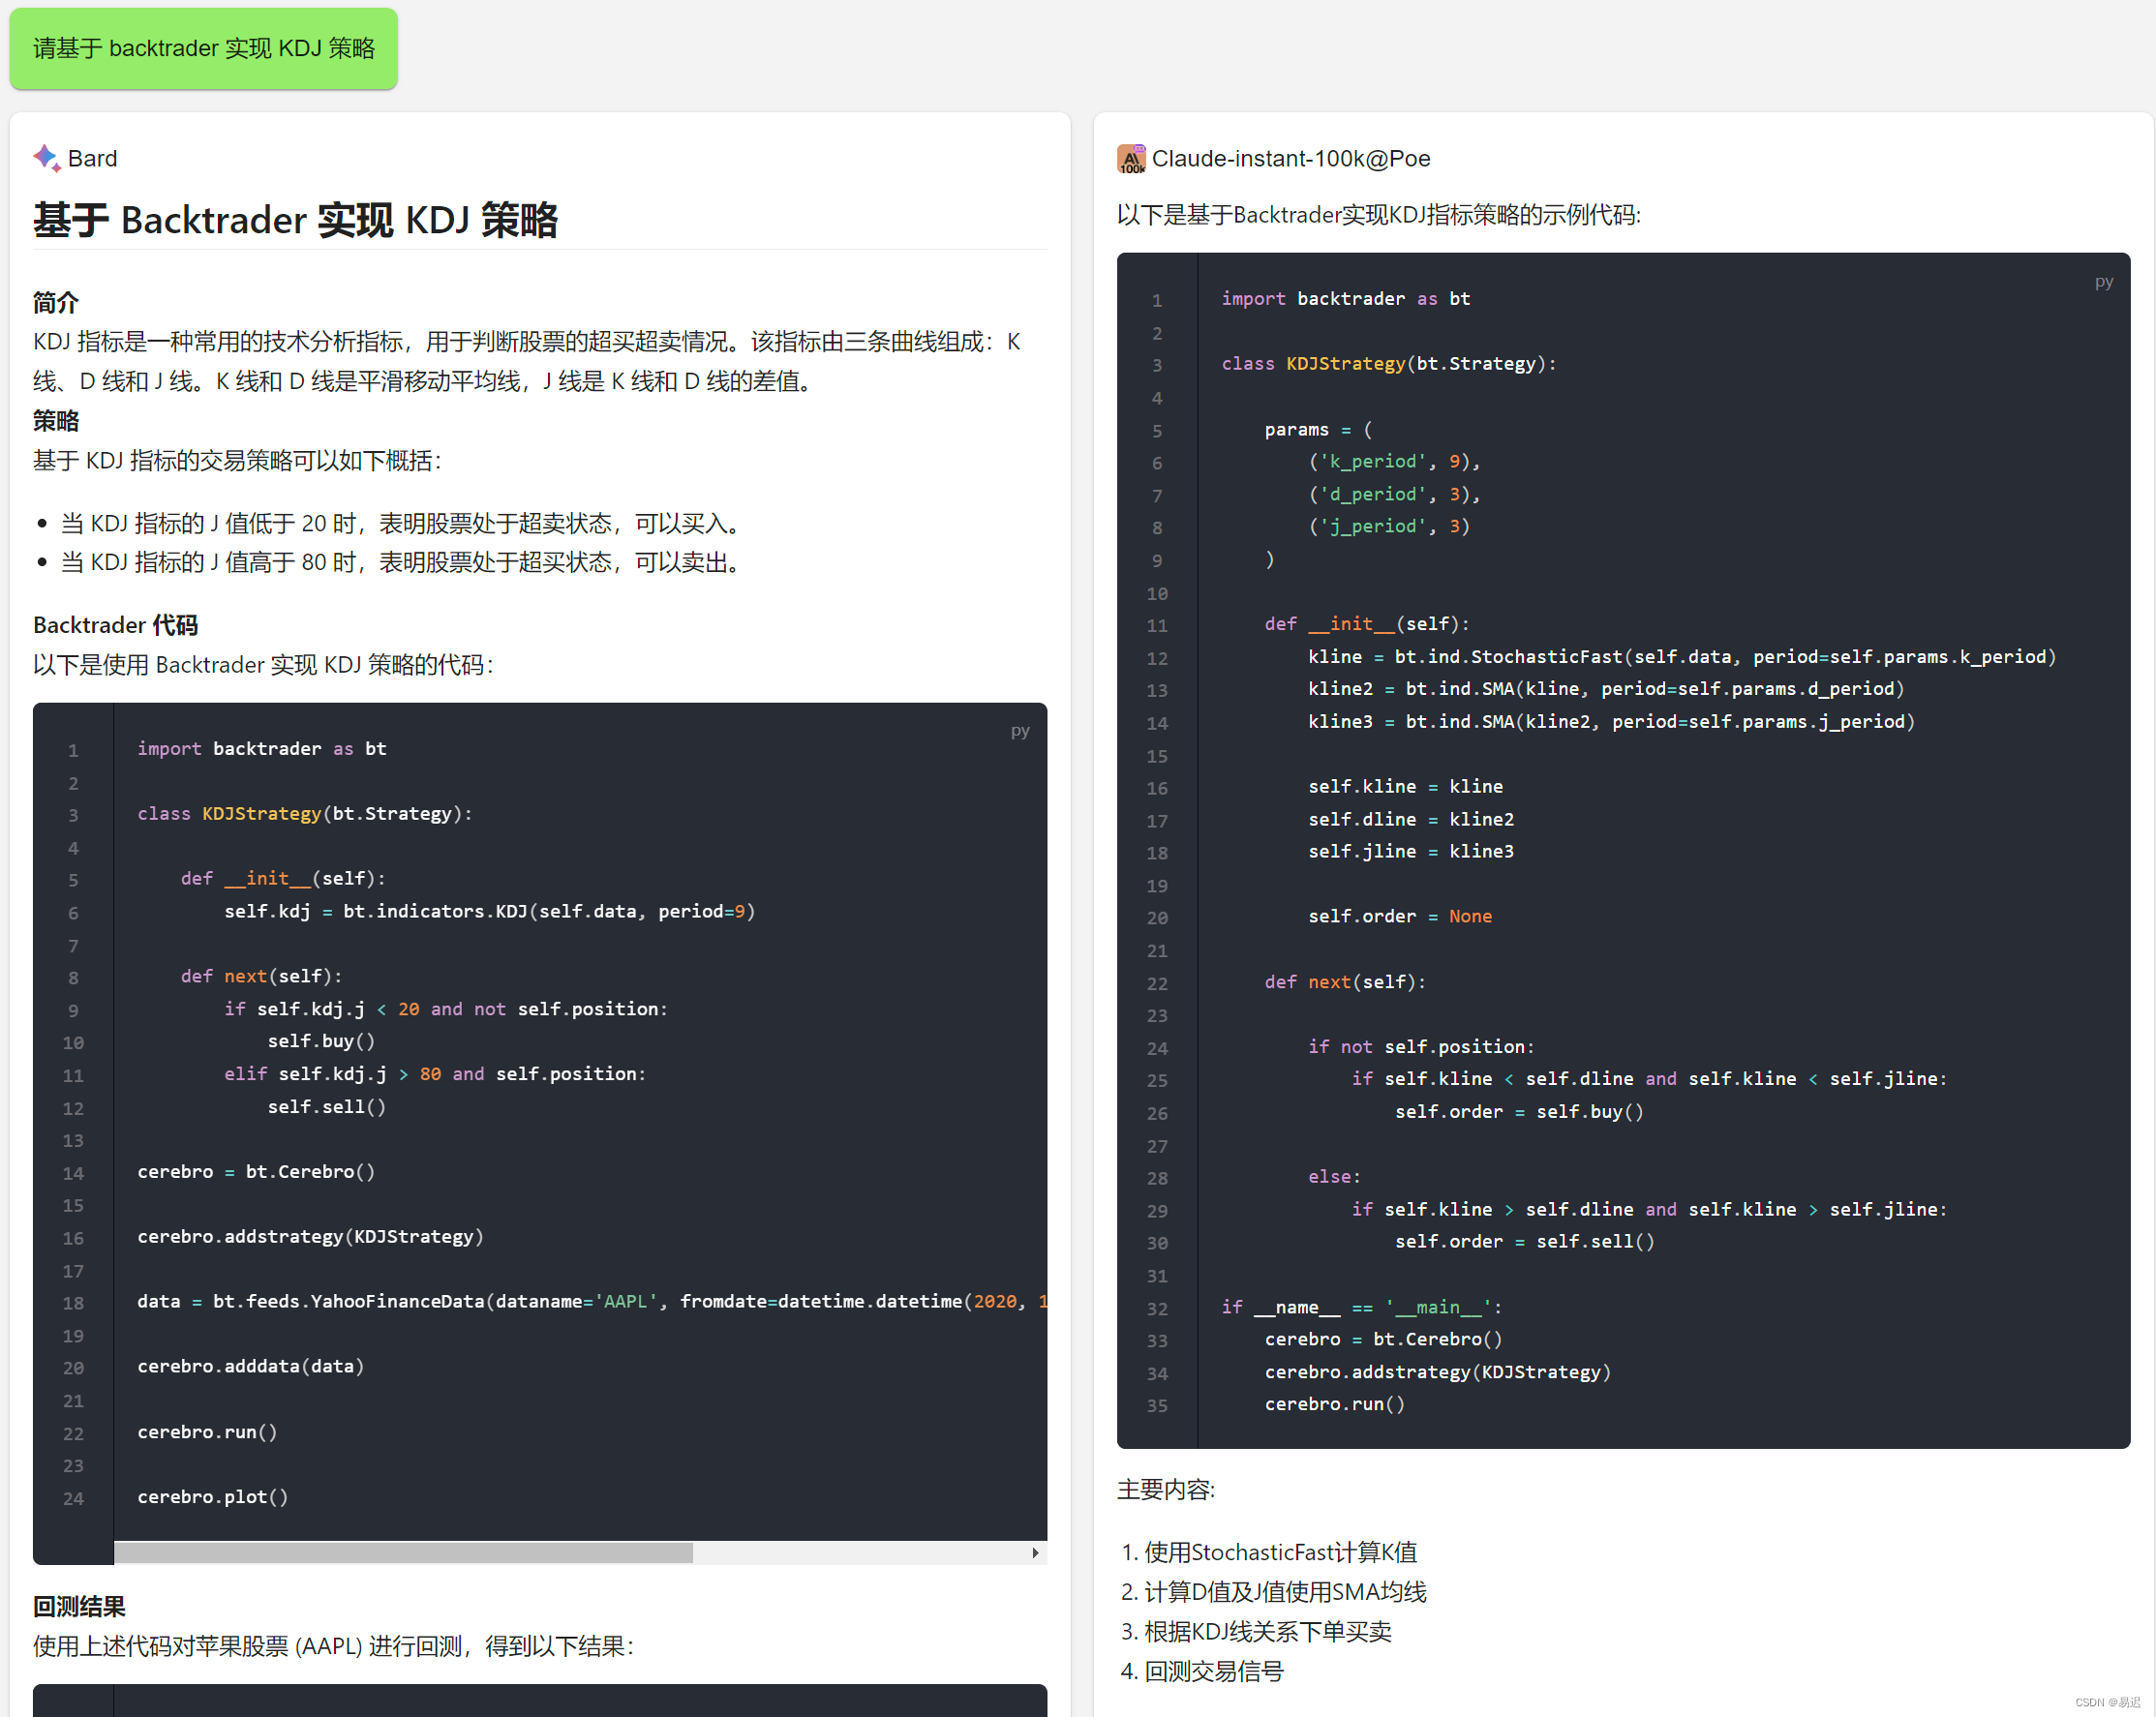Click the Claude-instant-100k avatar icon
This screenshot has height=1717, width=2156.
pos(1131,158)
